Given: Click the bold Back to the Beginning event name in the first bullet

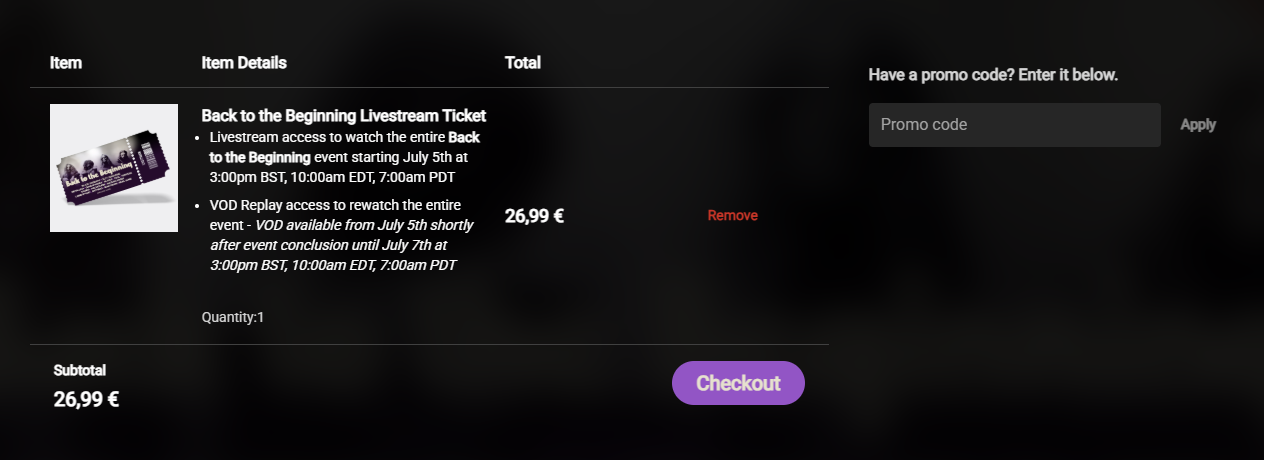Looking at the screenshot, I should coord(345,147).
